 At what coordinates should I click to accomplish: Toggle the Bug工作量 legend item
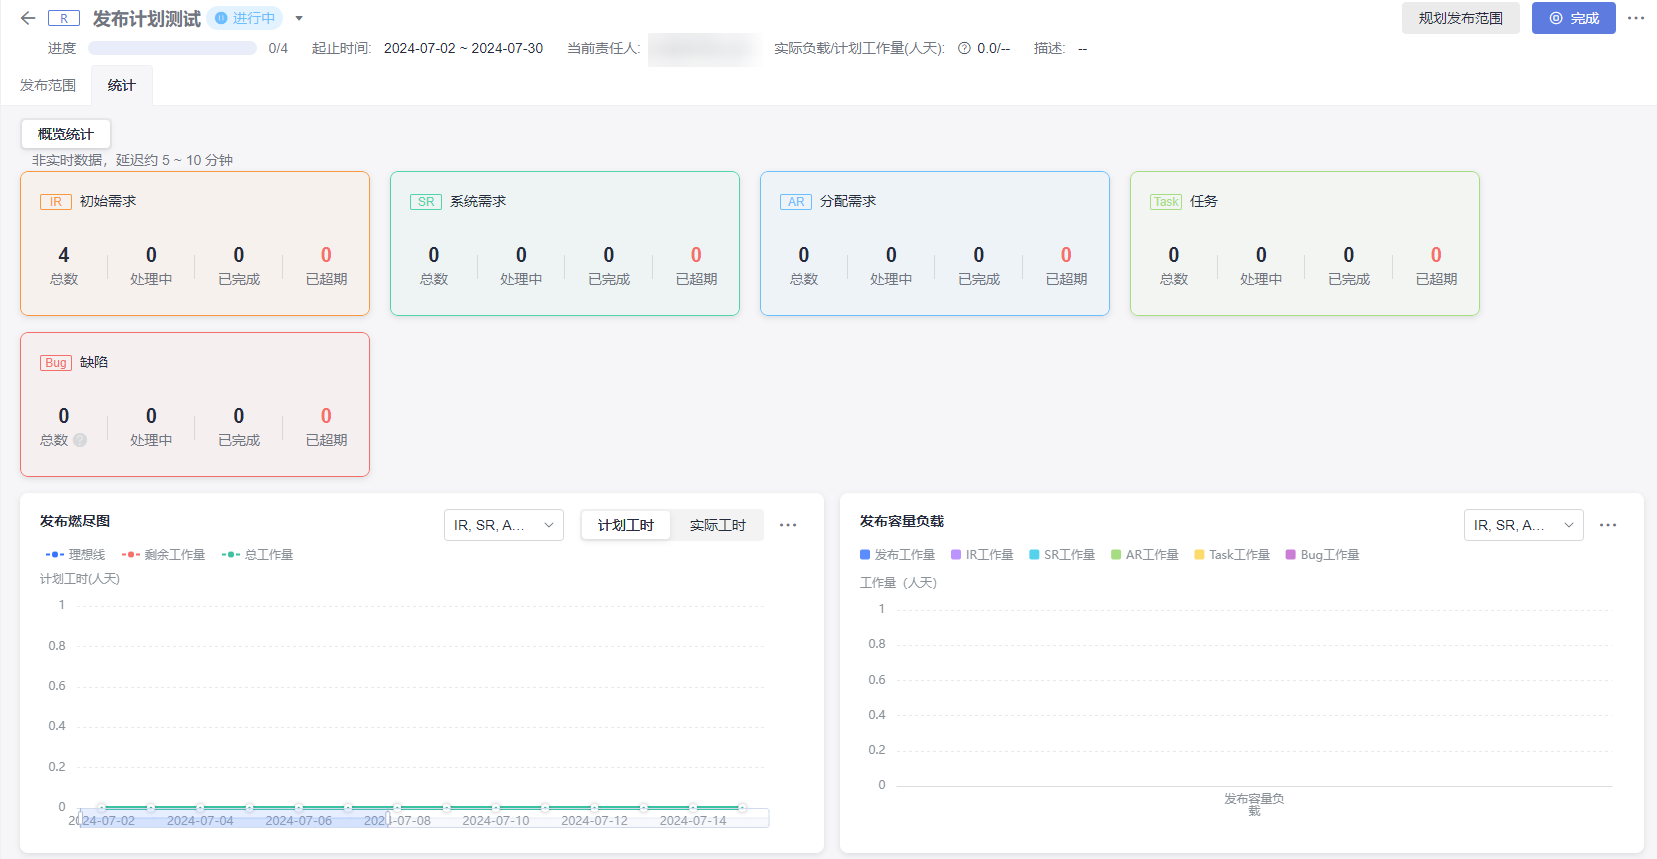pyautogui.click(x=1322, y=555)
